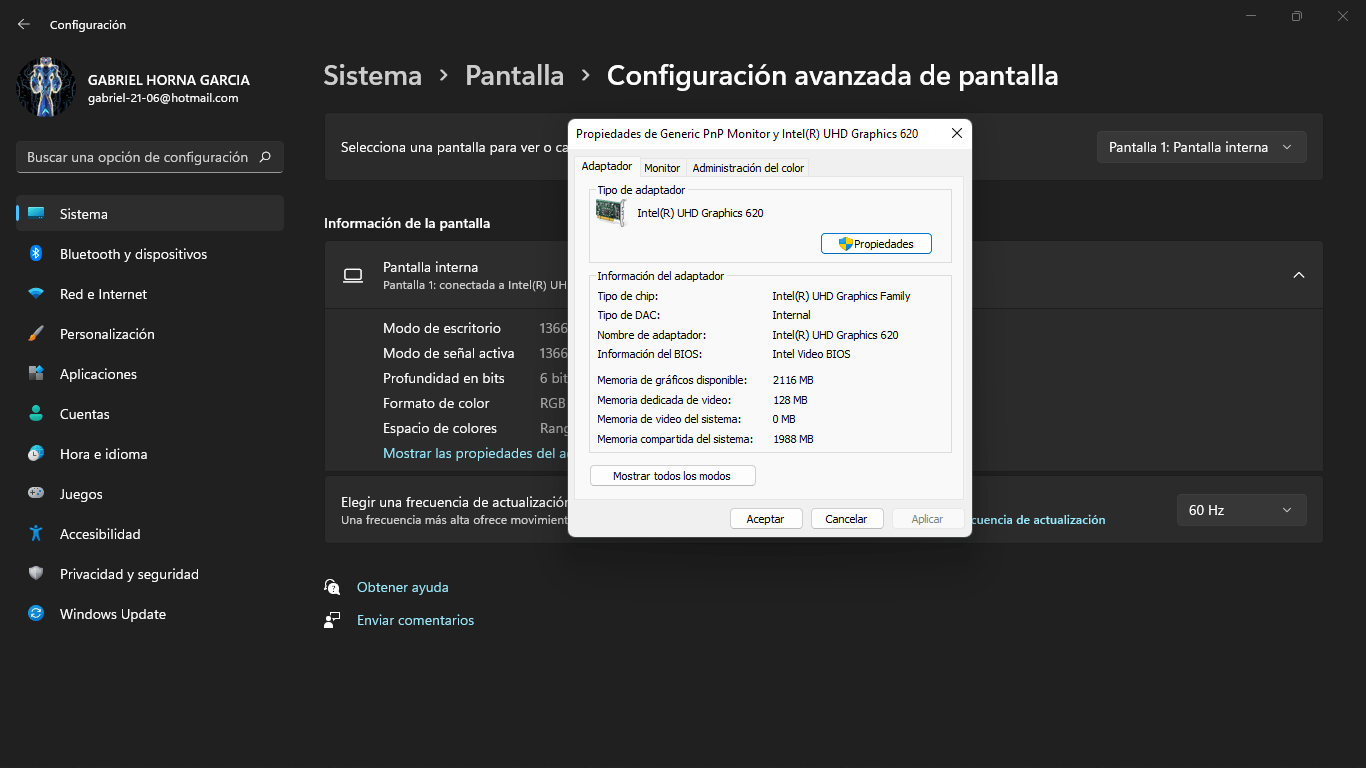Open the Enviar comentarios link
1366x768 pixels.
(416, 620)
